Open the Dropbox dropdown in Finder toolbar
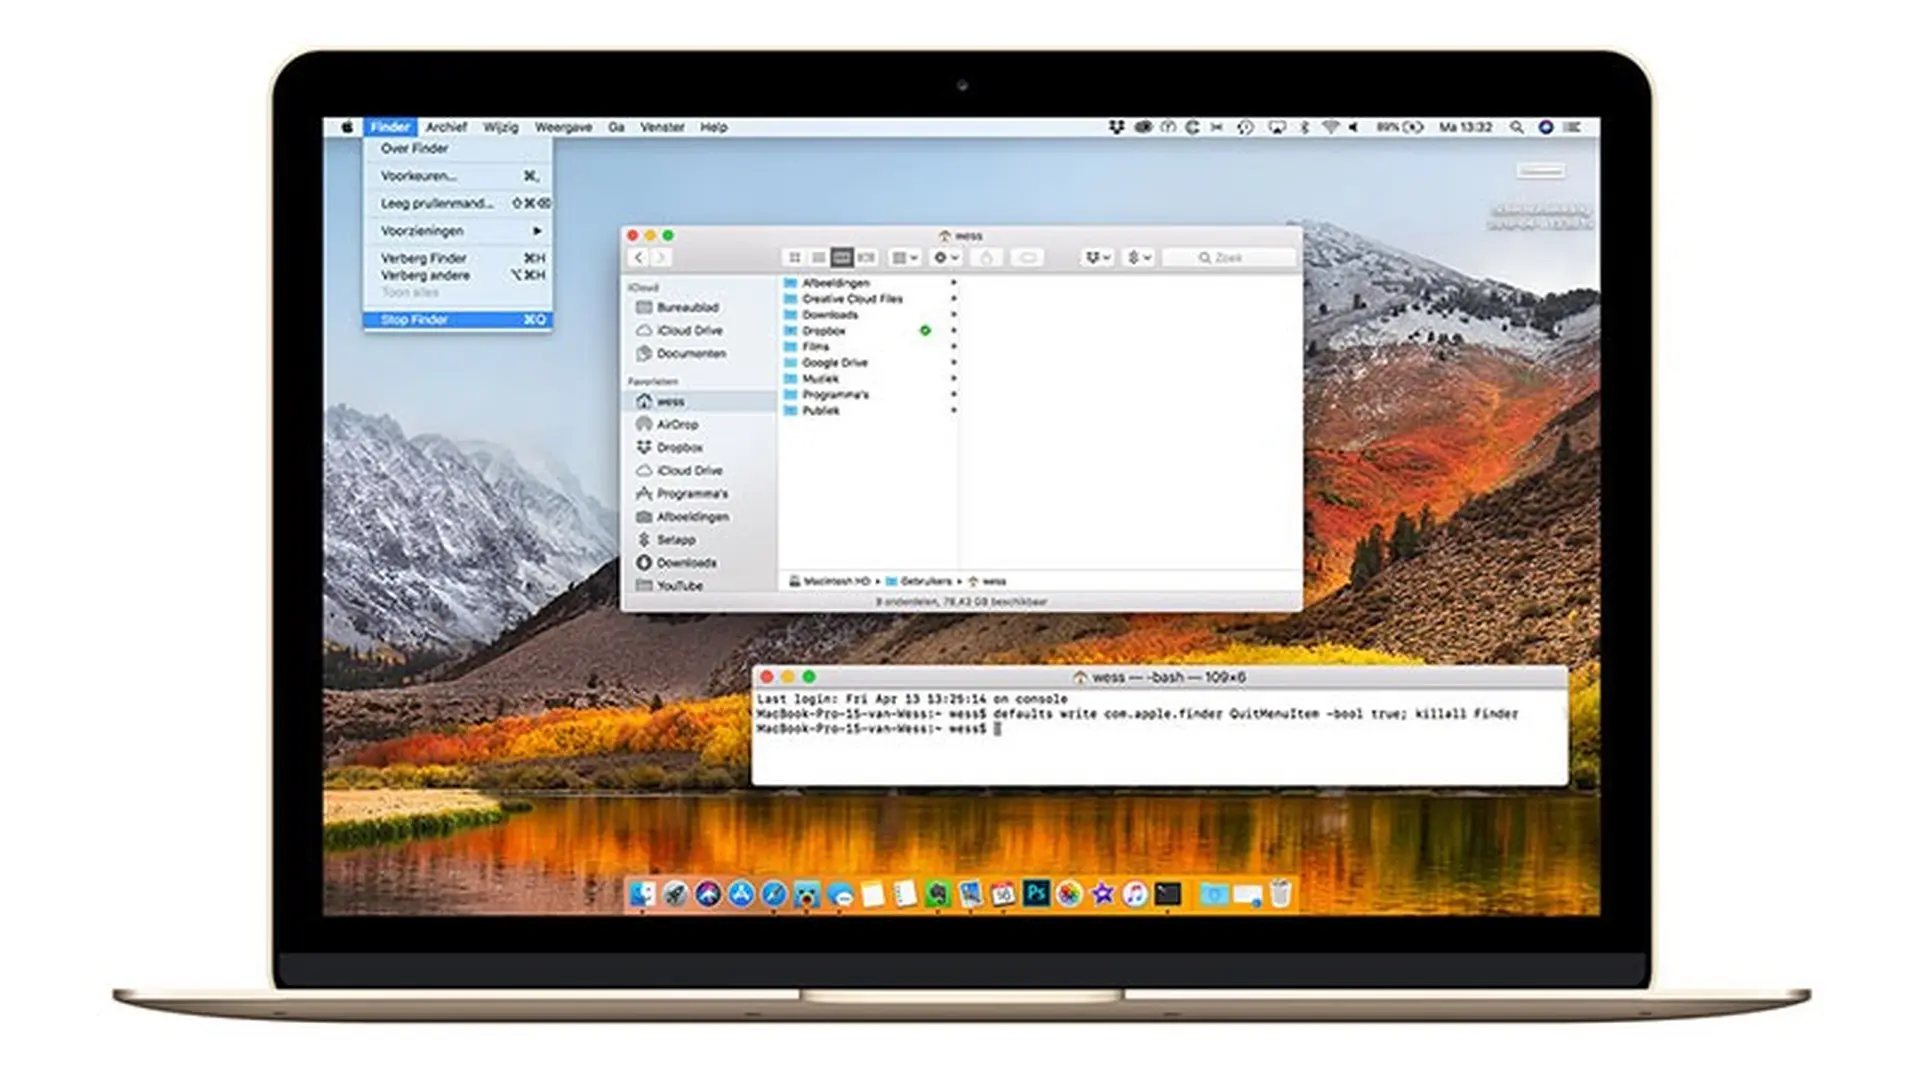 click(1097, 256)
